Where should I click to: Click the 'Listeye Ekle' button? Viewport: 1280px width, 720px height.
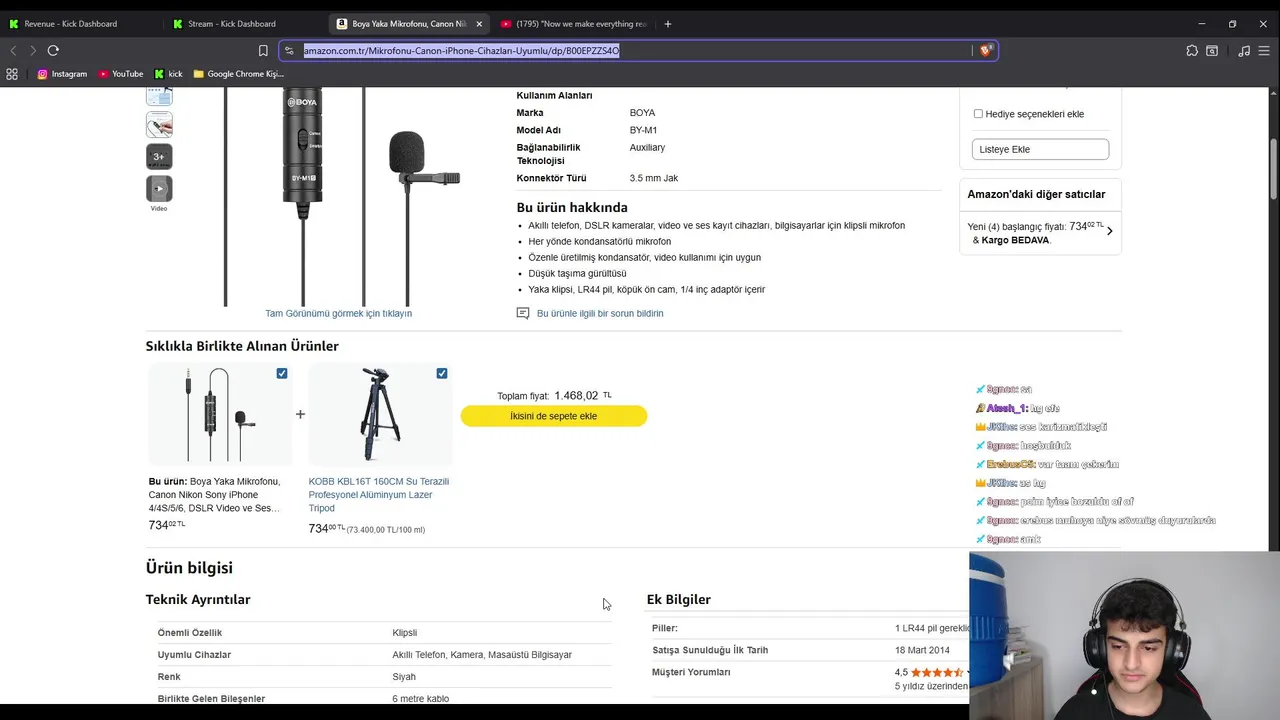pos(1040,149)
